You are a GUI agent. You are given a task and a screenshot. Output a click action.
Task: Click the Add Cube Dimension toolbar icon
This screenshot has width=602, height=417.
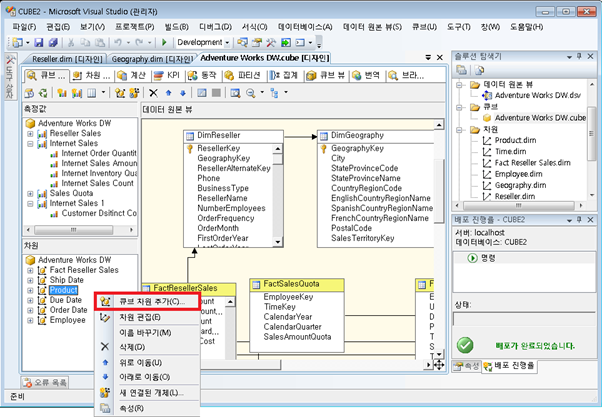click(120, 93)
